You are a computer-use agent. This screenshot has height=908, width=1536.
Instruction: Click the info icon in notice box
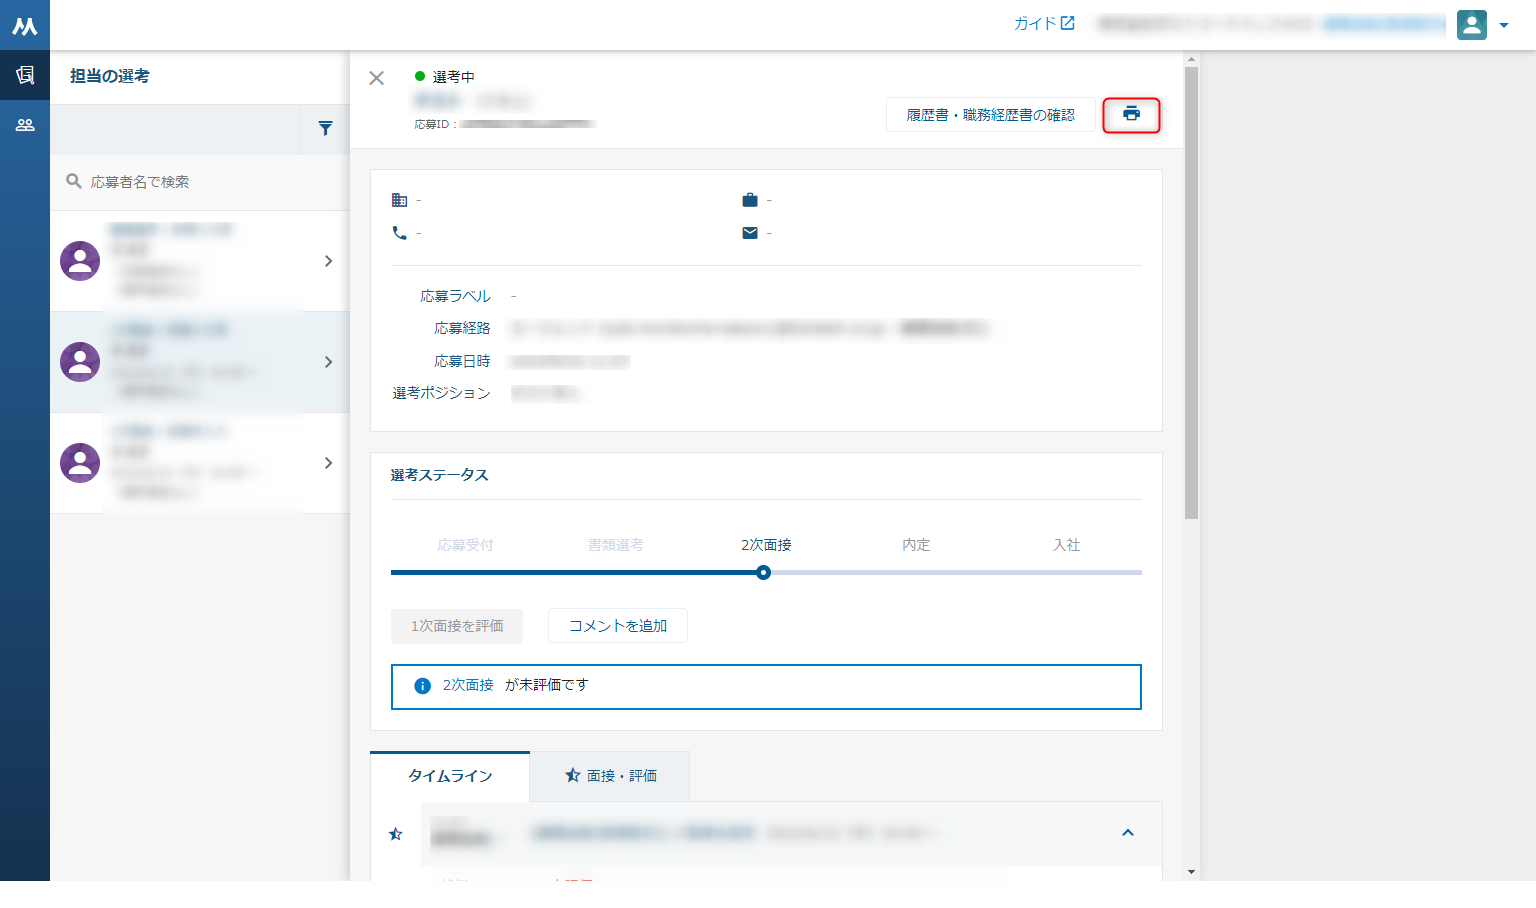(x=422, y=686)
